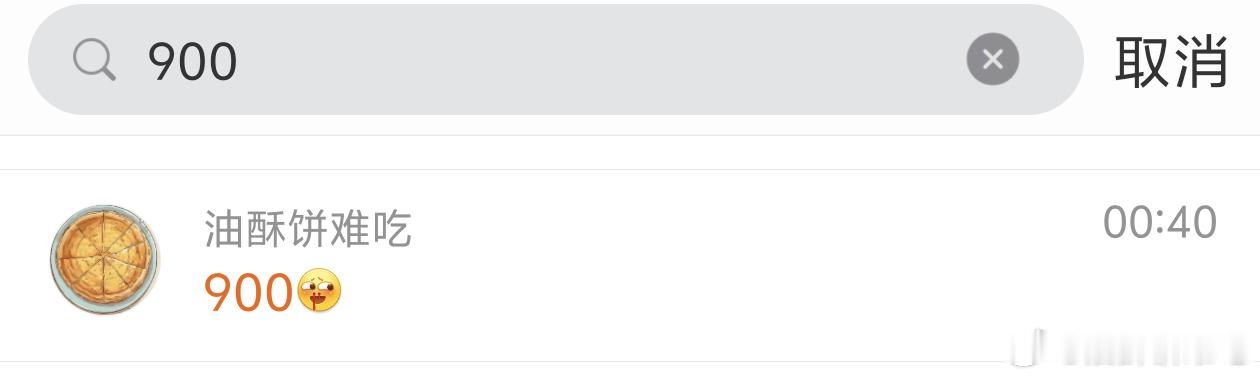The height and width of the screenshot is (380, 1260).
Task: Click the contact name 油酥饼难吃
Action: point(308,230)
